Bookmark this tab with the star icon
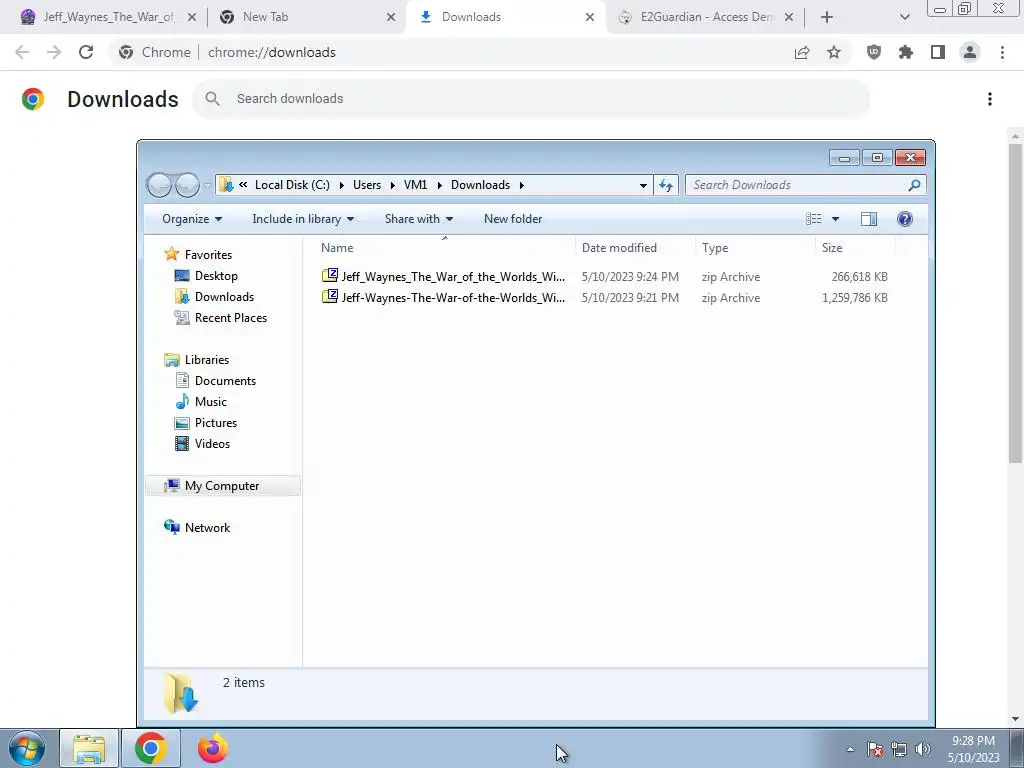 (x=834, y=52)
